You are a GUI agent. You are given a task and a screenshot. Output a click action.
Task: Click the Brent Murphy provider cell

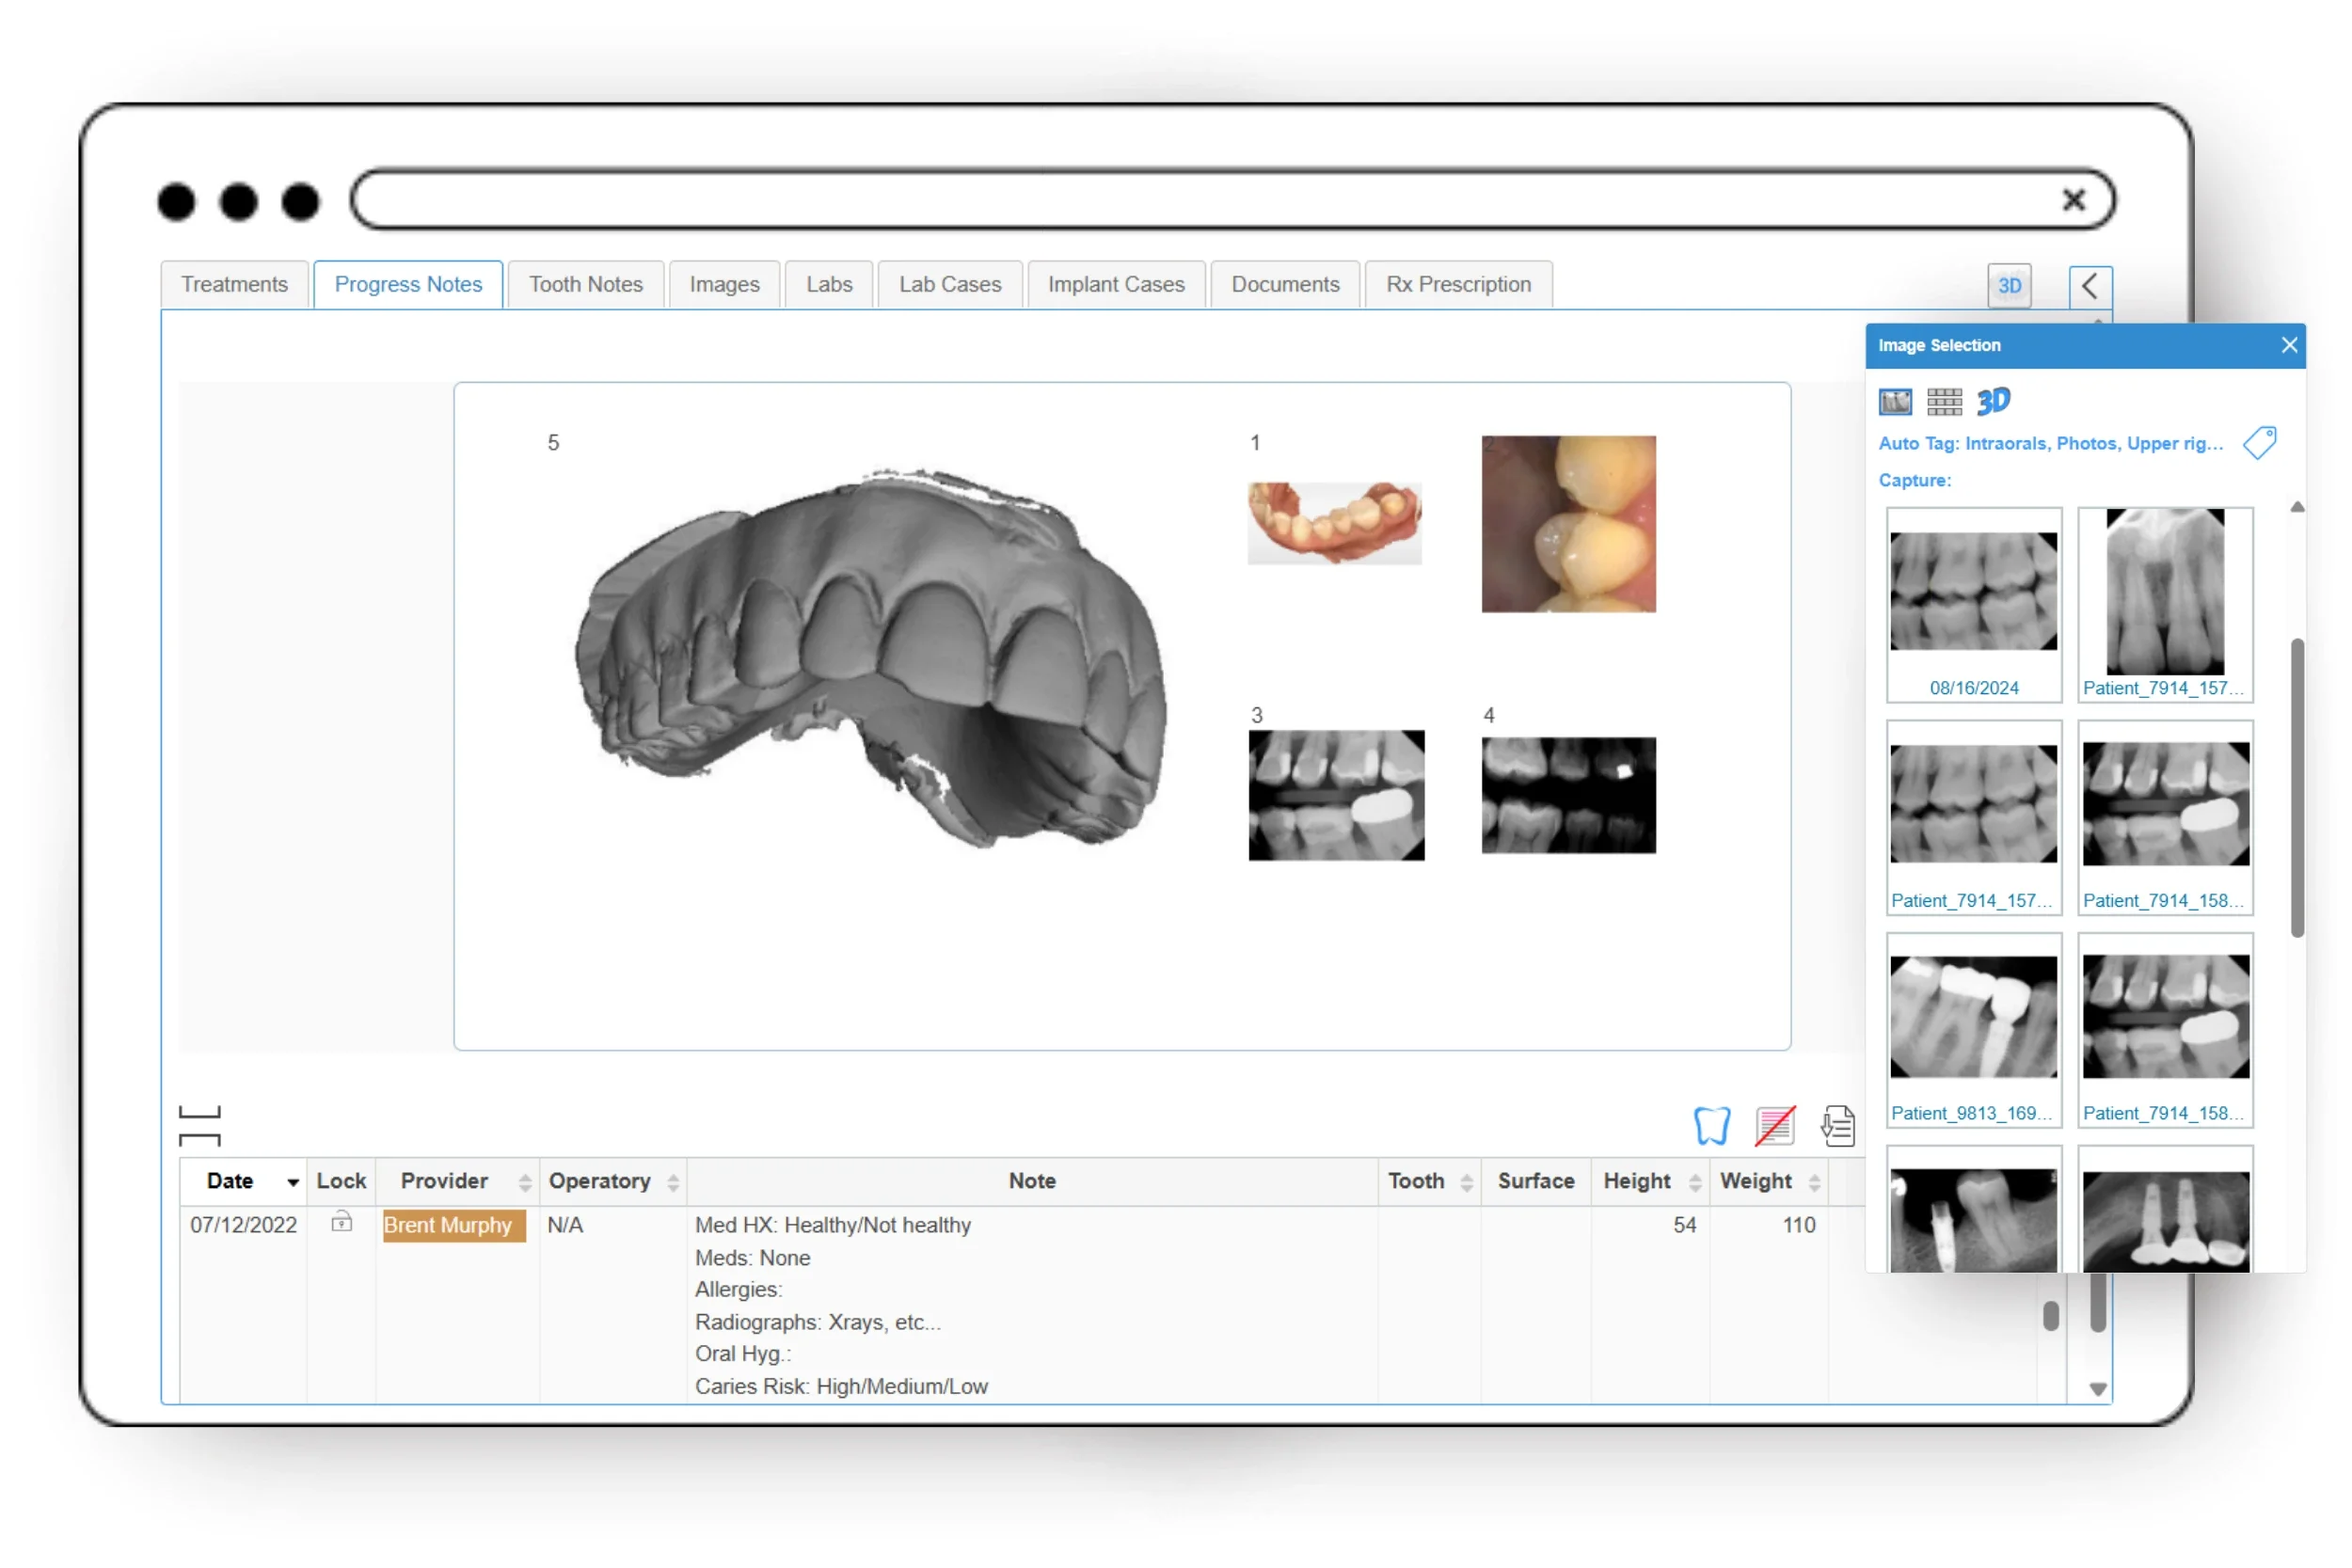tap(453, 1225)
